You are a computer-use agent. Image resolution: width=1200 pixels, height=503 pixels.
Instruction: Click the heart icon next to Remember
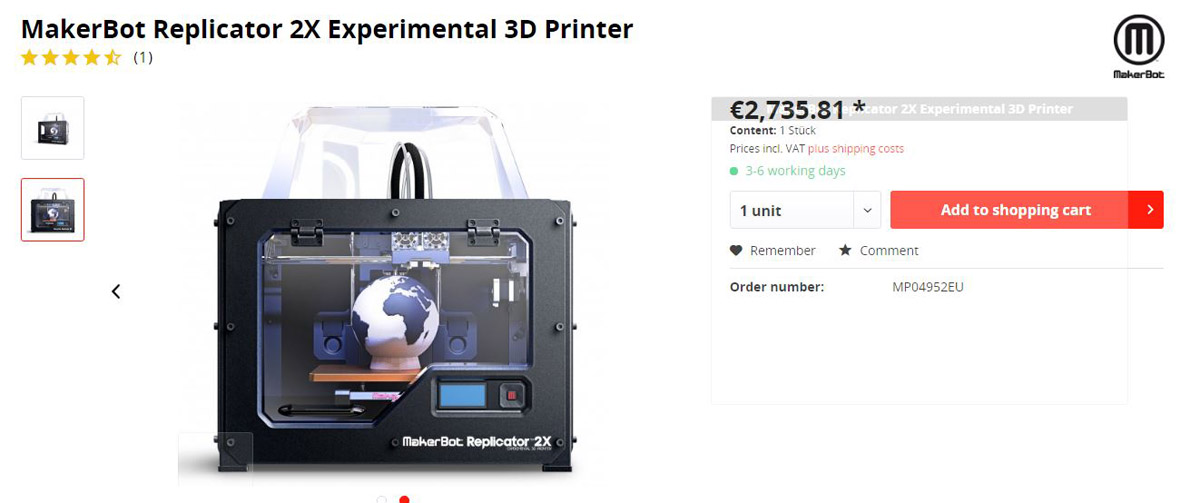click(x=736, y=250)
